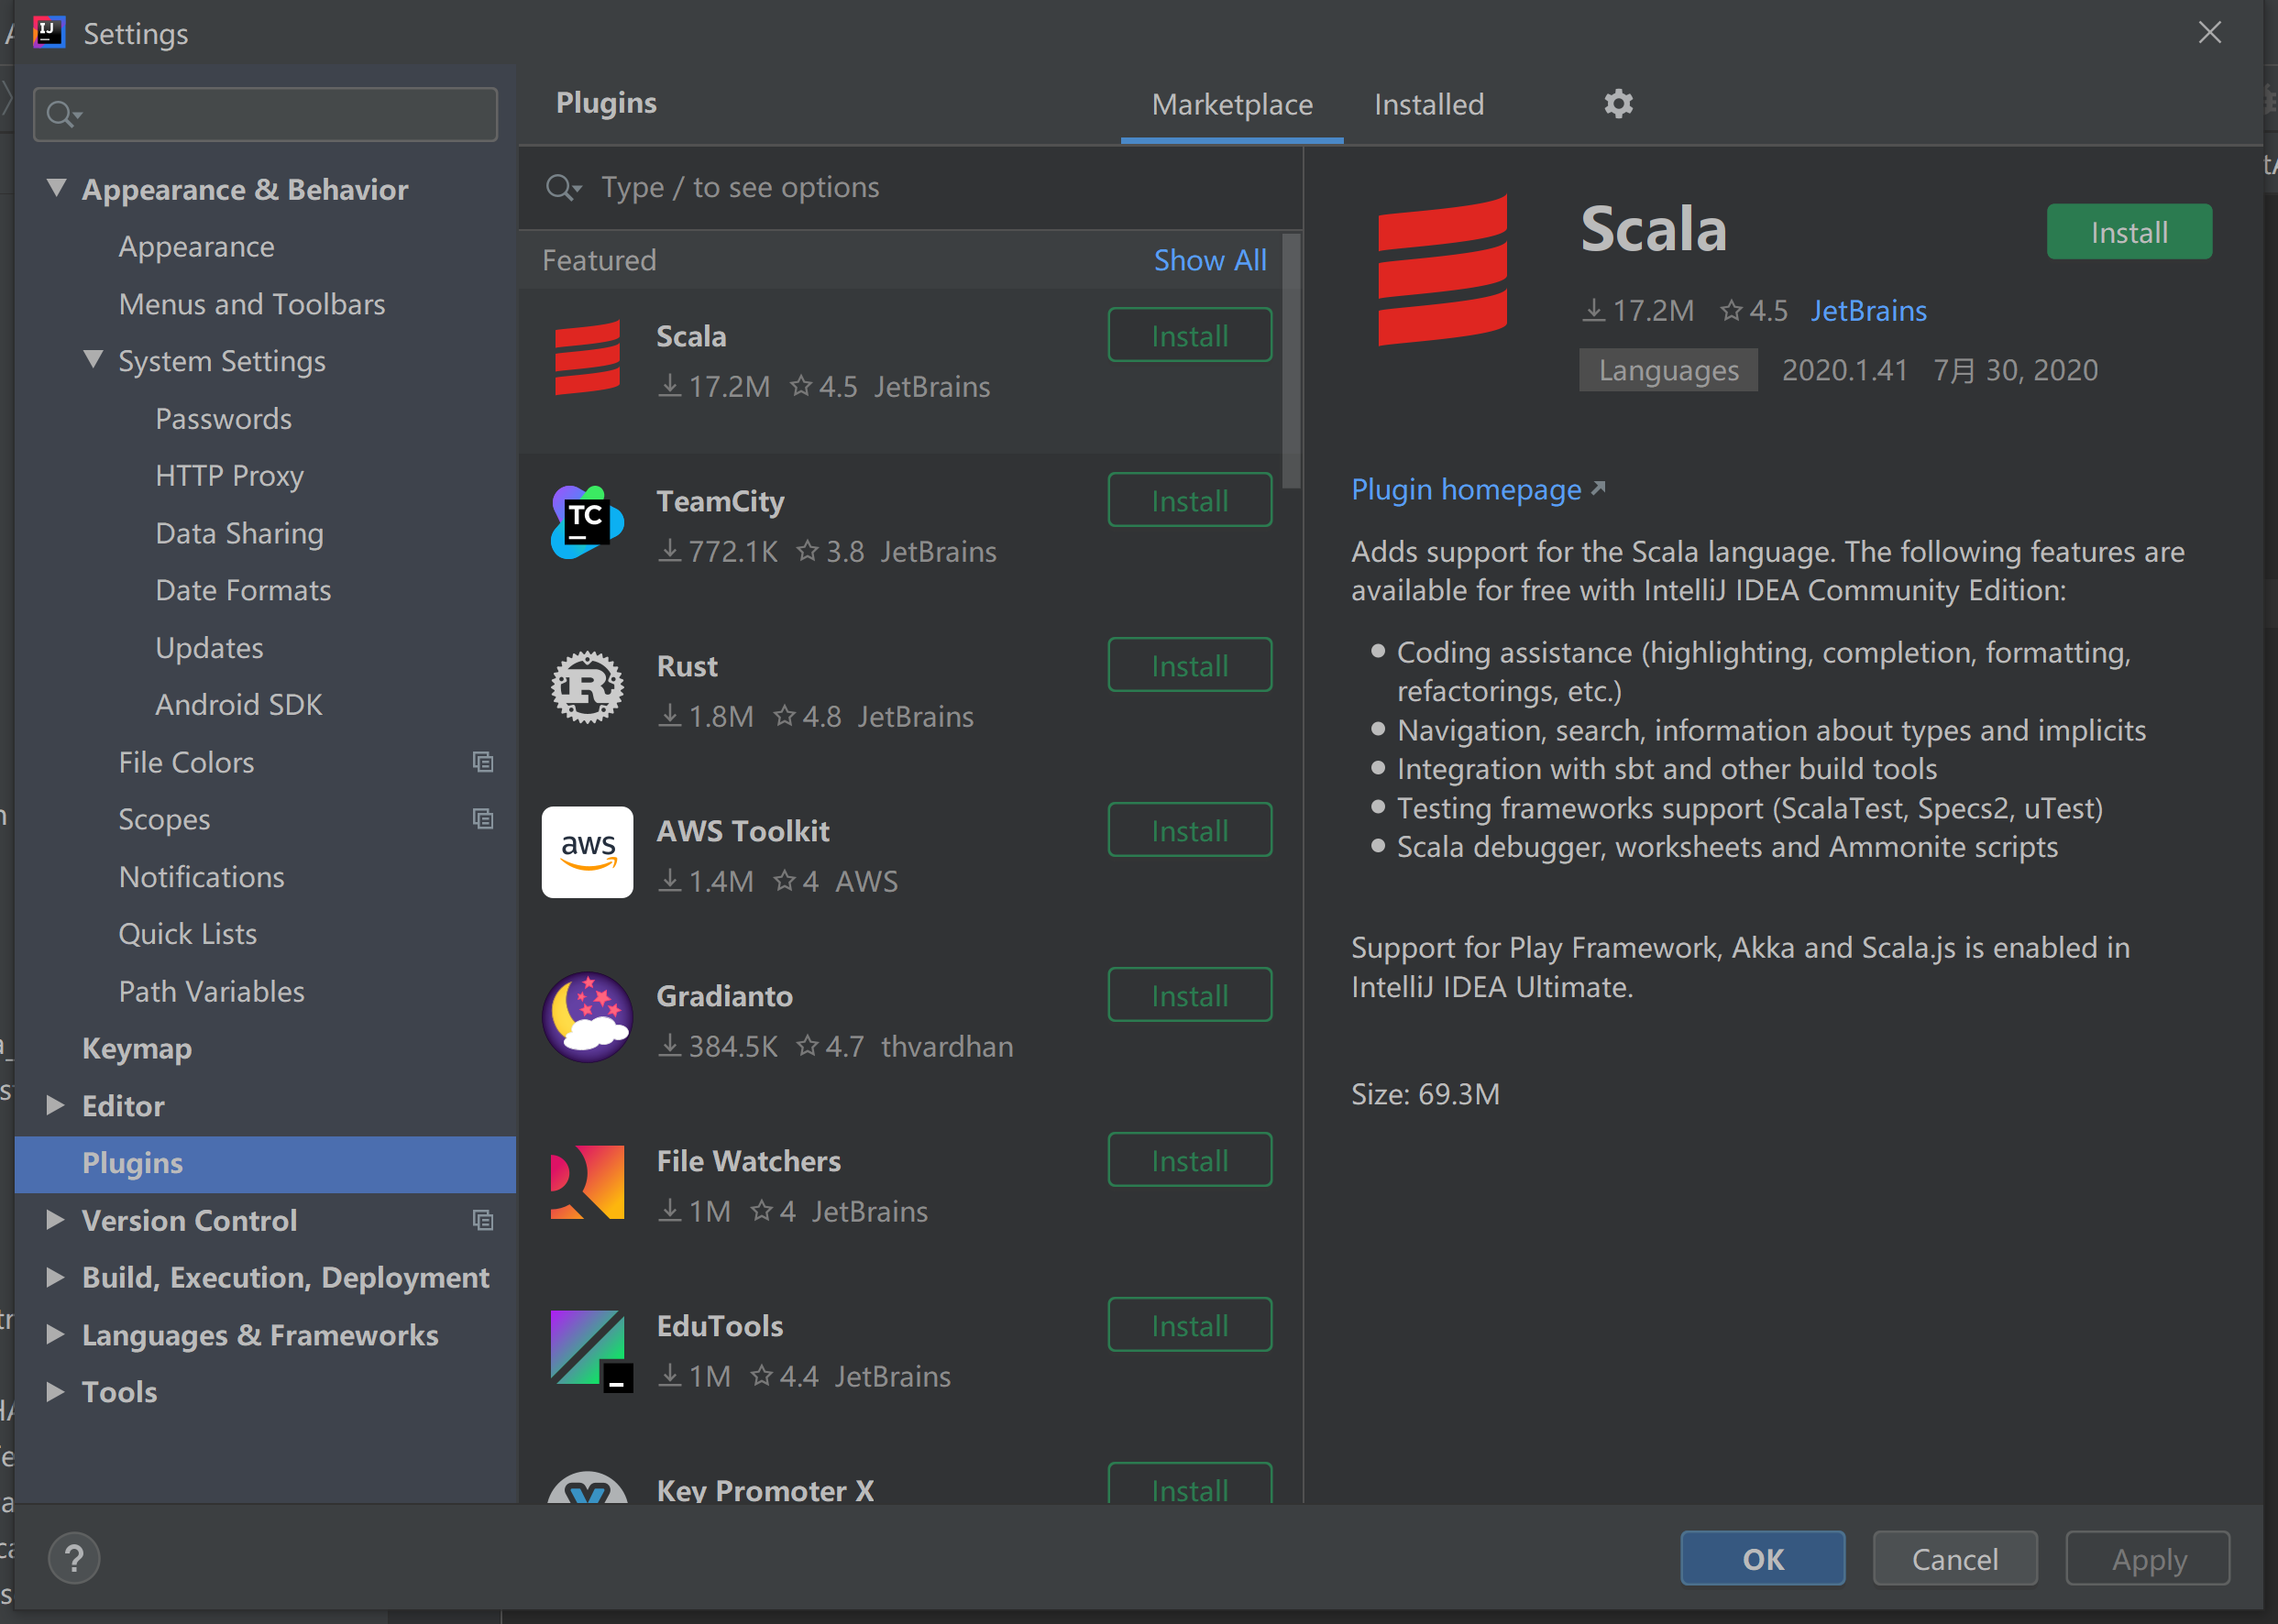Click the File Watchers plugin icon
Viewport: 2278px width, 1624px height.
click(587, 1182)
